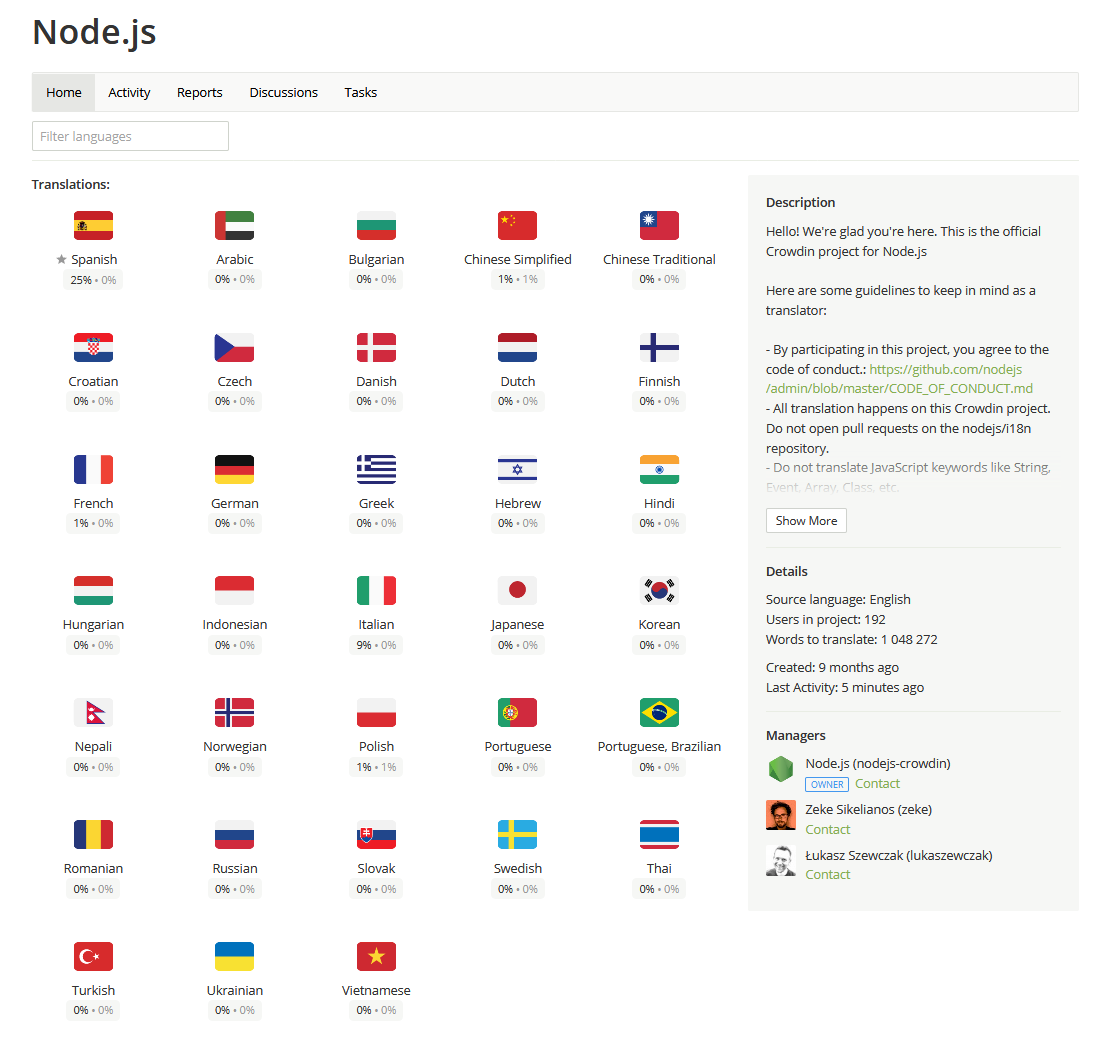1102x1051 pixels.
Task: Click the Nepali flag icon
Action: (x=93, y=713)
